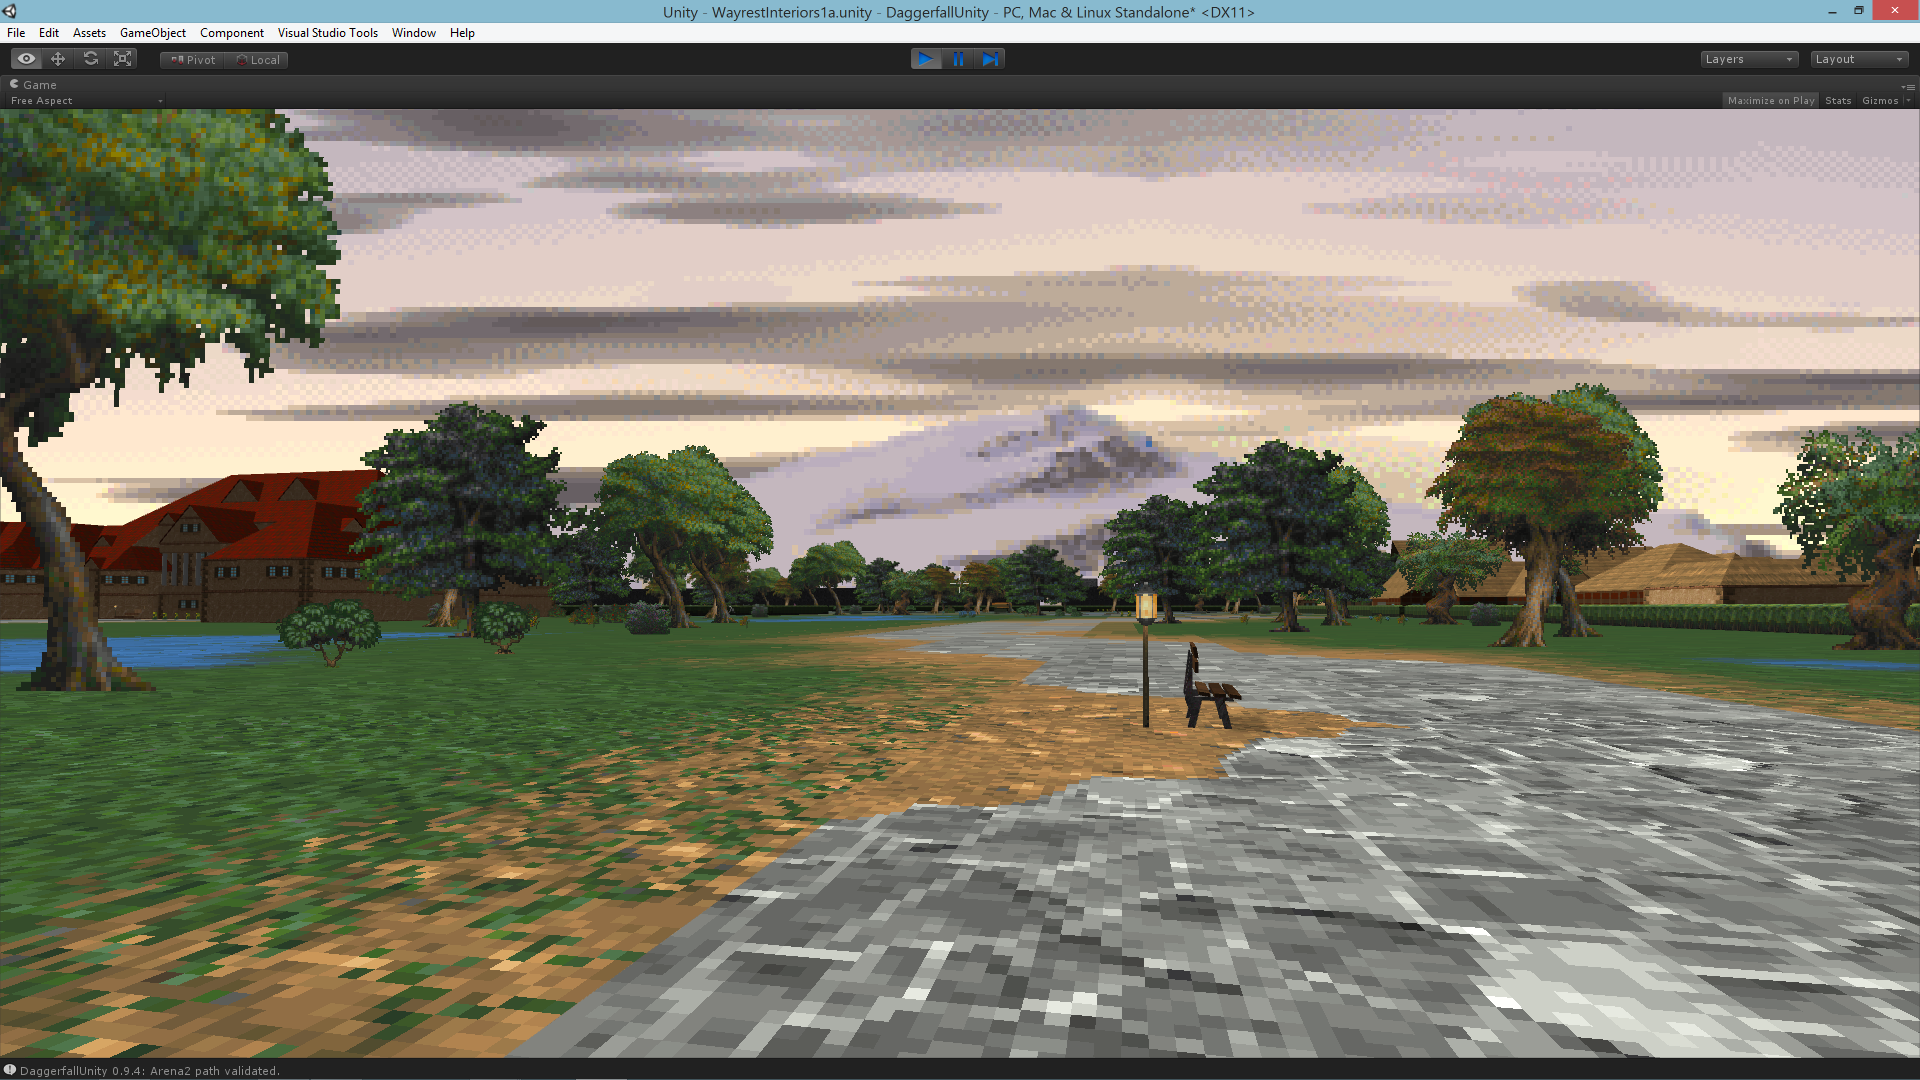Toggle the Global/Local coordinate mode

(260, 58)
